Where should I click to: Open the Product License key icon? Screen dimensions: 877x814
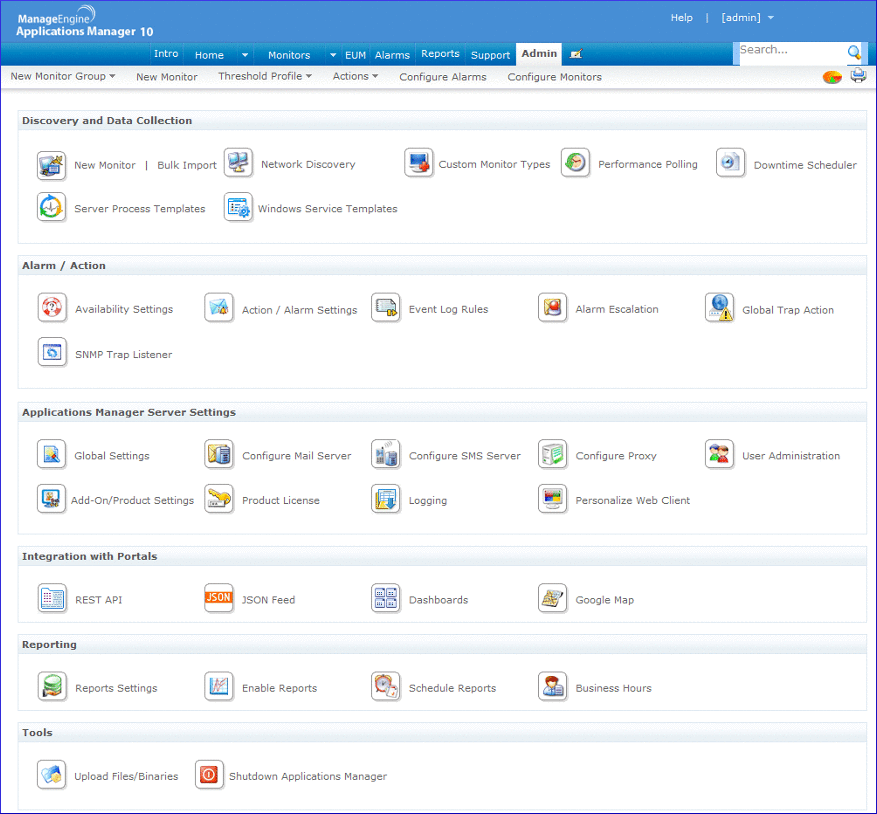pos(219,499)
